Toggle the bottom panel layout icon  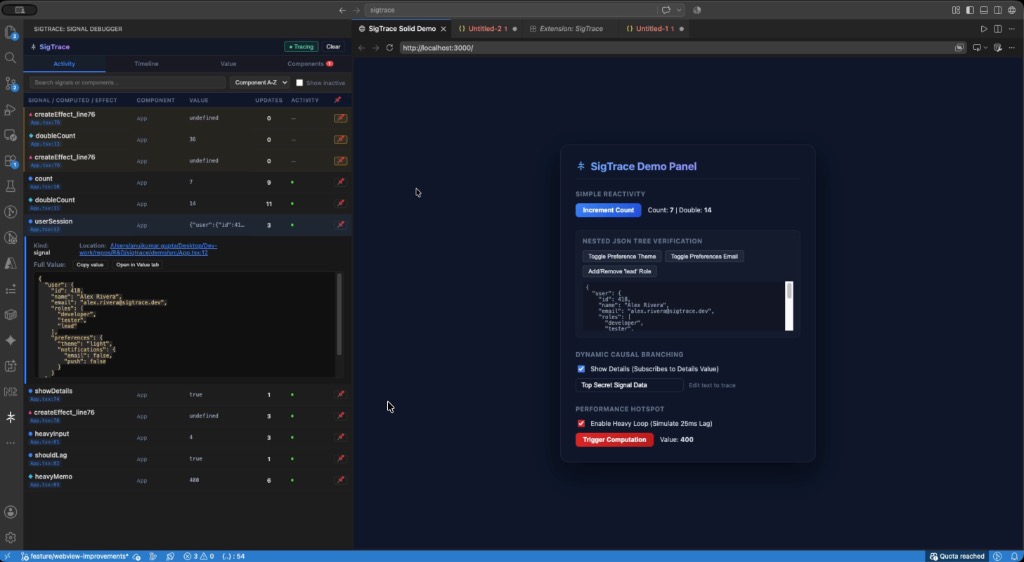pyautogui.click(x=984, y=10)
